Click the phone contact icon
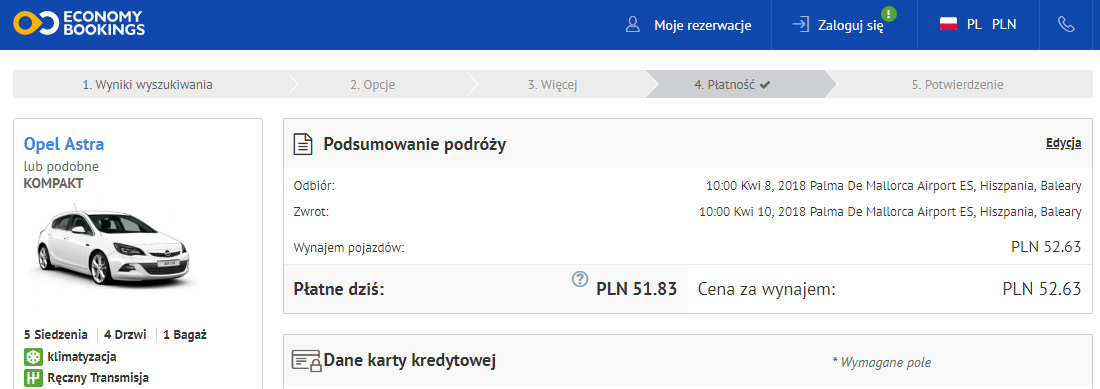The image size is (1100, 389). point(1066,25)
